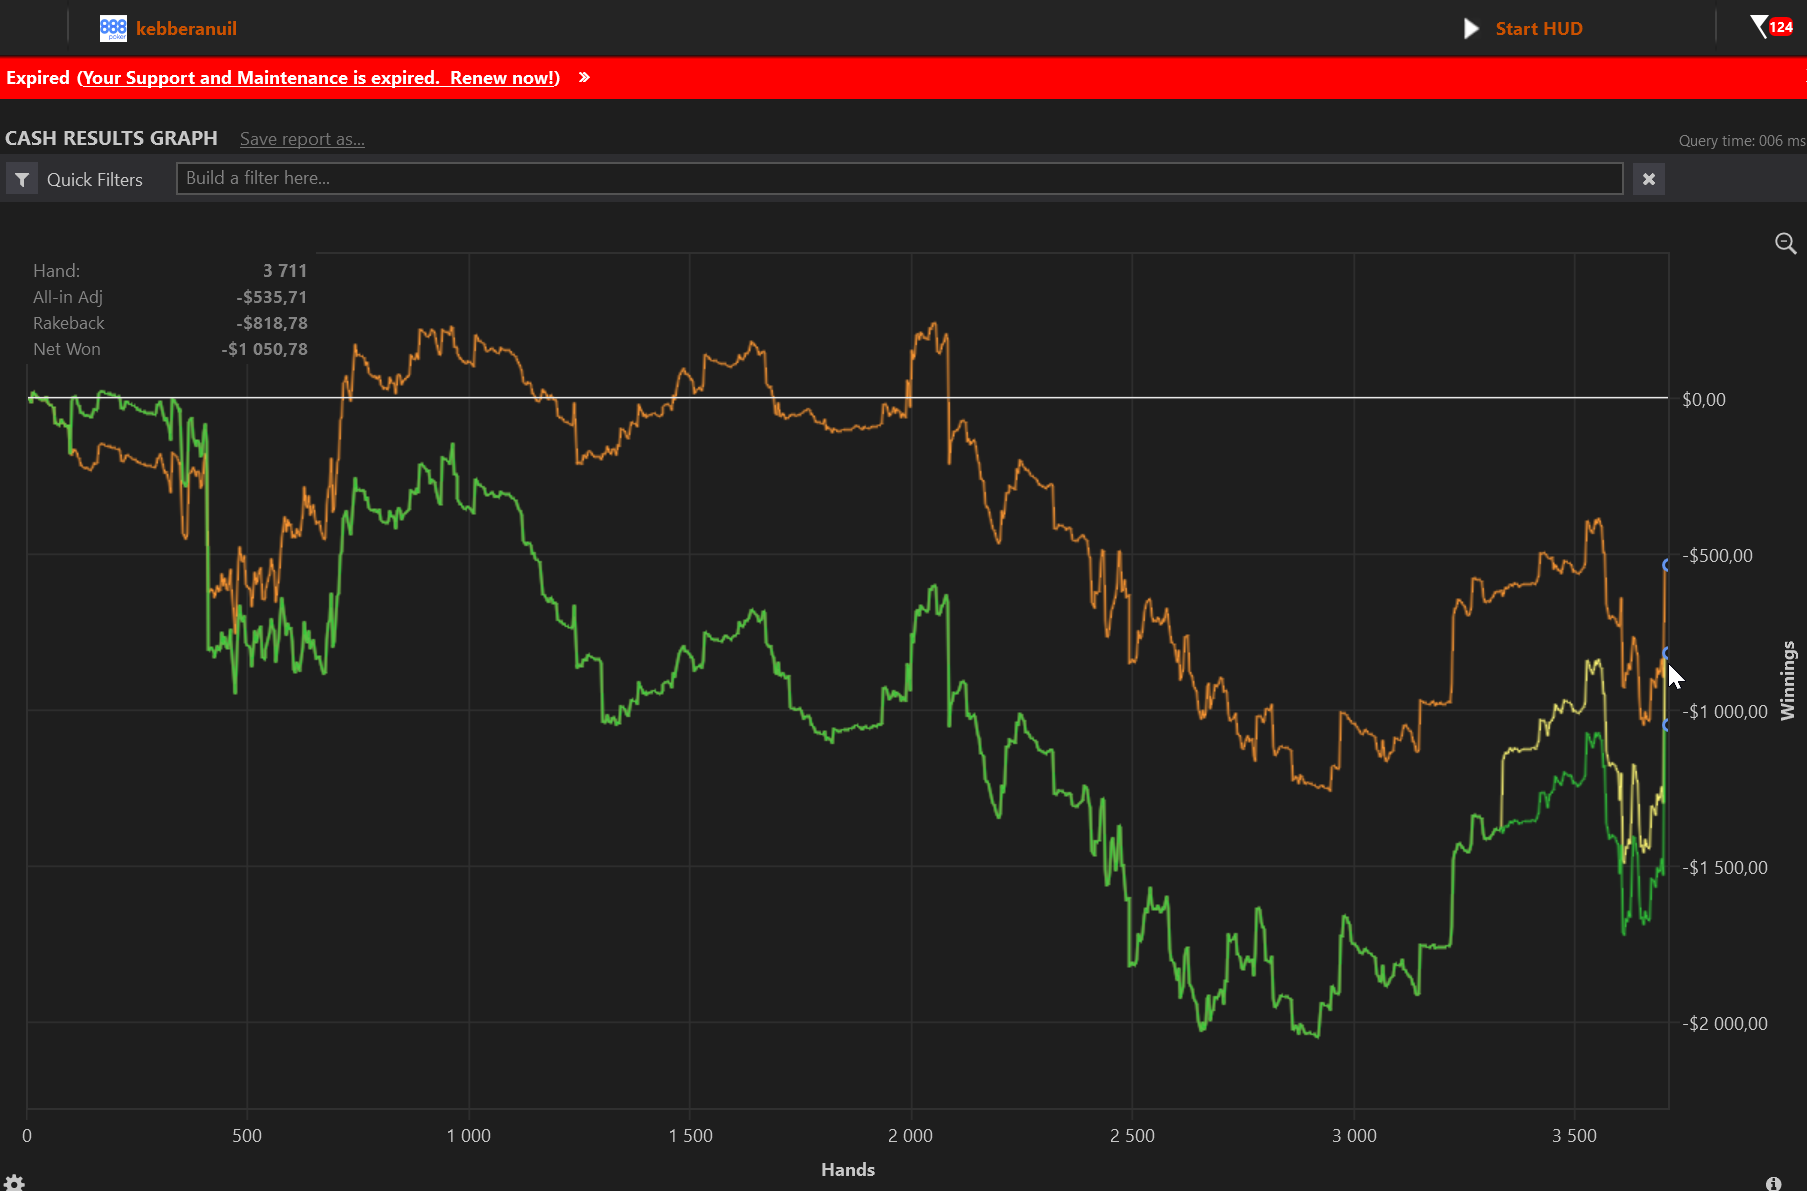Click the Query time 006 ms text

click(x=1742, y=141)
